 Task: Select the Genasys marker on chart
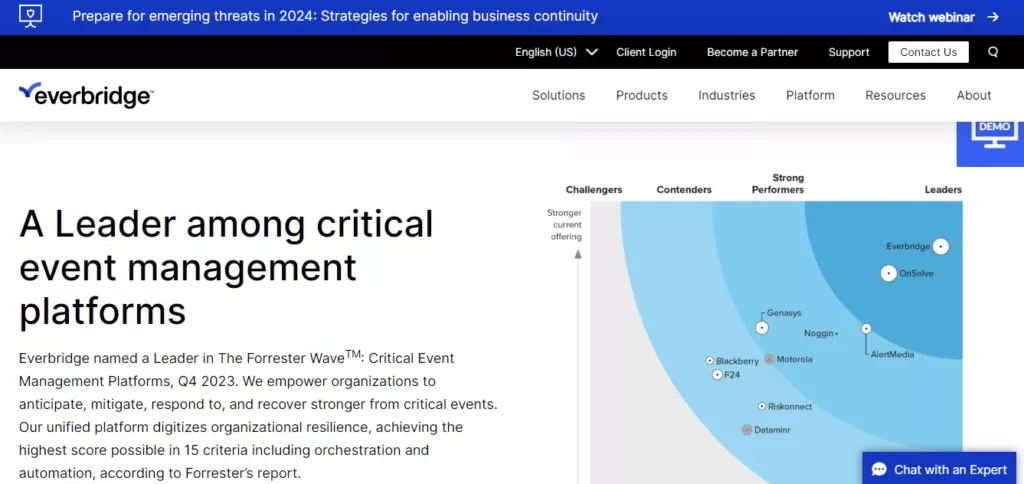click(761, 327)
